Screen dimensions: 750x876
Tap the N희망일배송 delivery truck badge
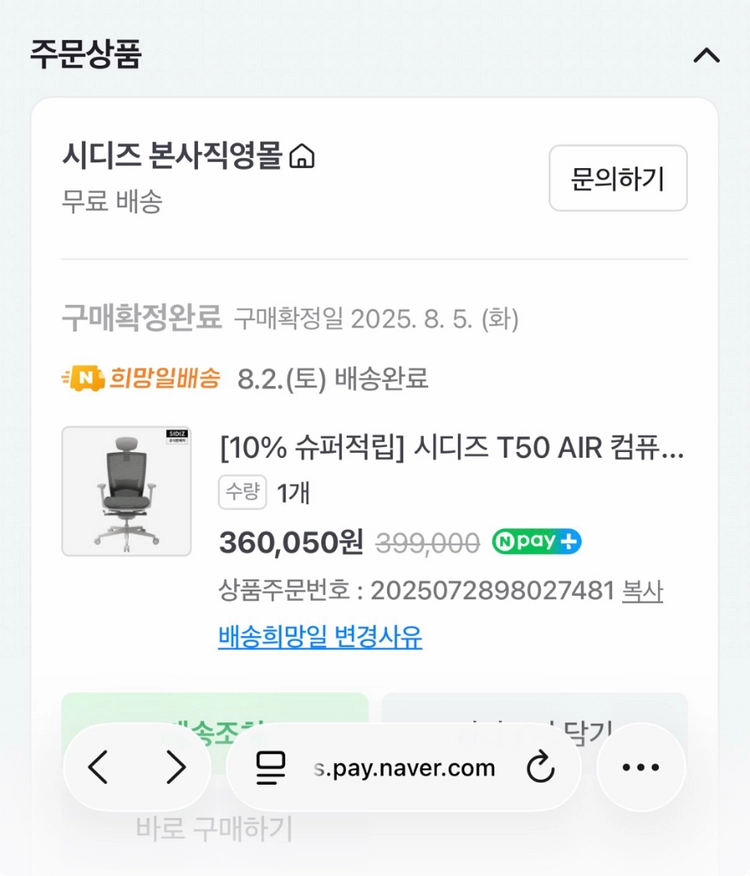tap(141, 378)
